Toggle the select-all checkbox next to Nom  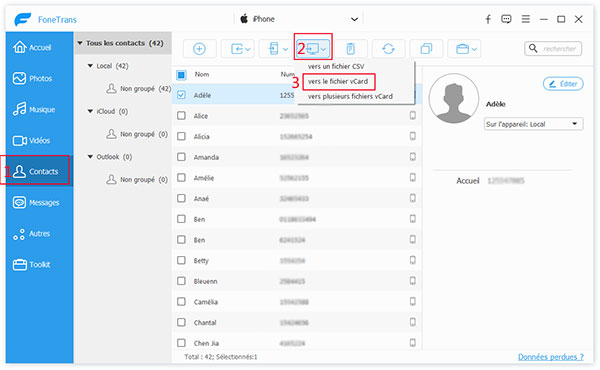[x=181, y=75]
